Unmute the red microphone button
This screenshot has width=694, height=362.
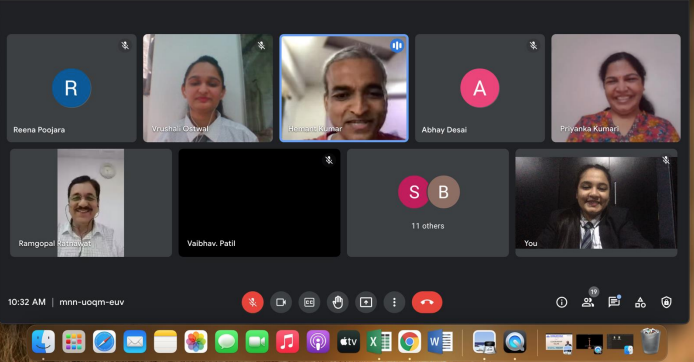pos(253,302)
